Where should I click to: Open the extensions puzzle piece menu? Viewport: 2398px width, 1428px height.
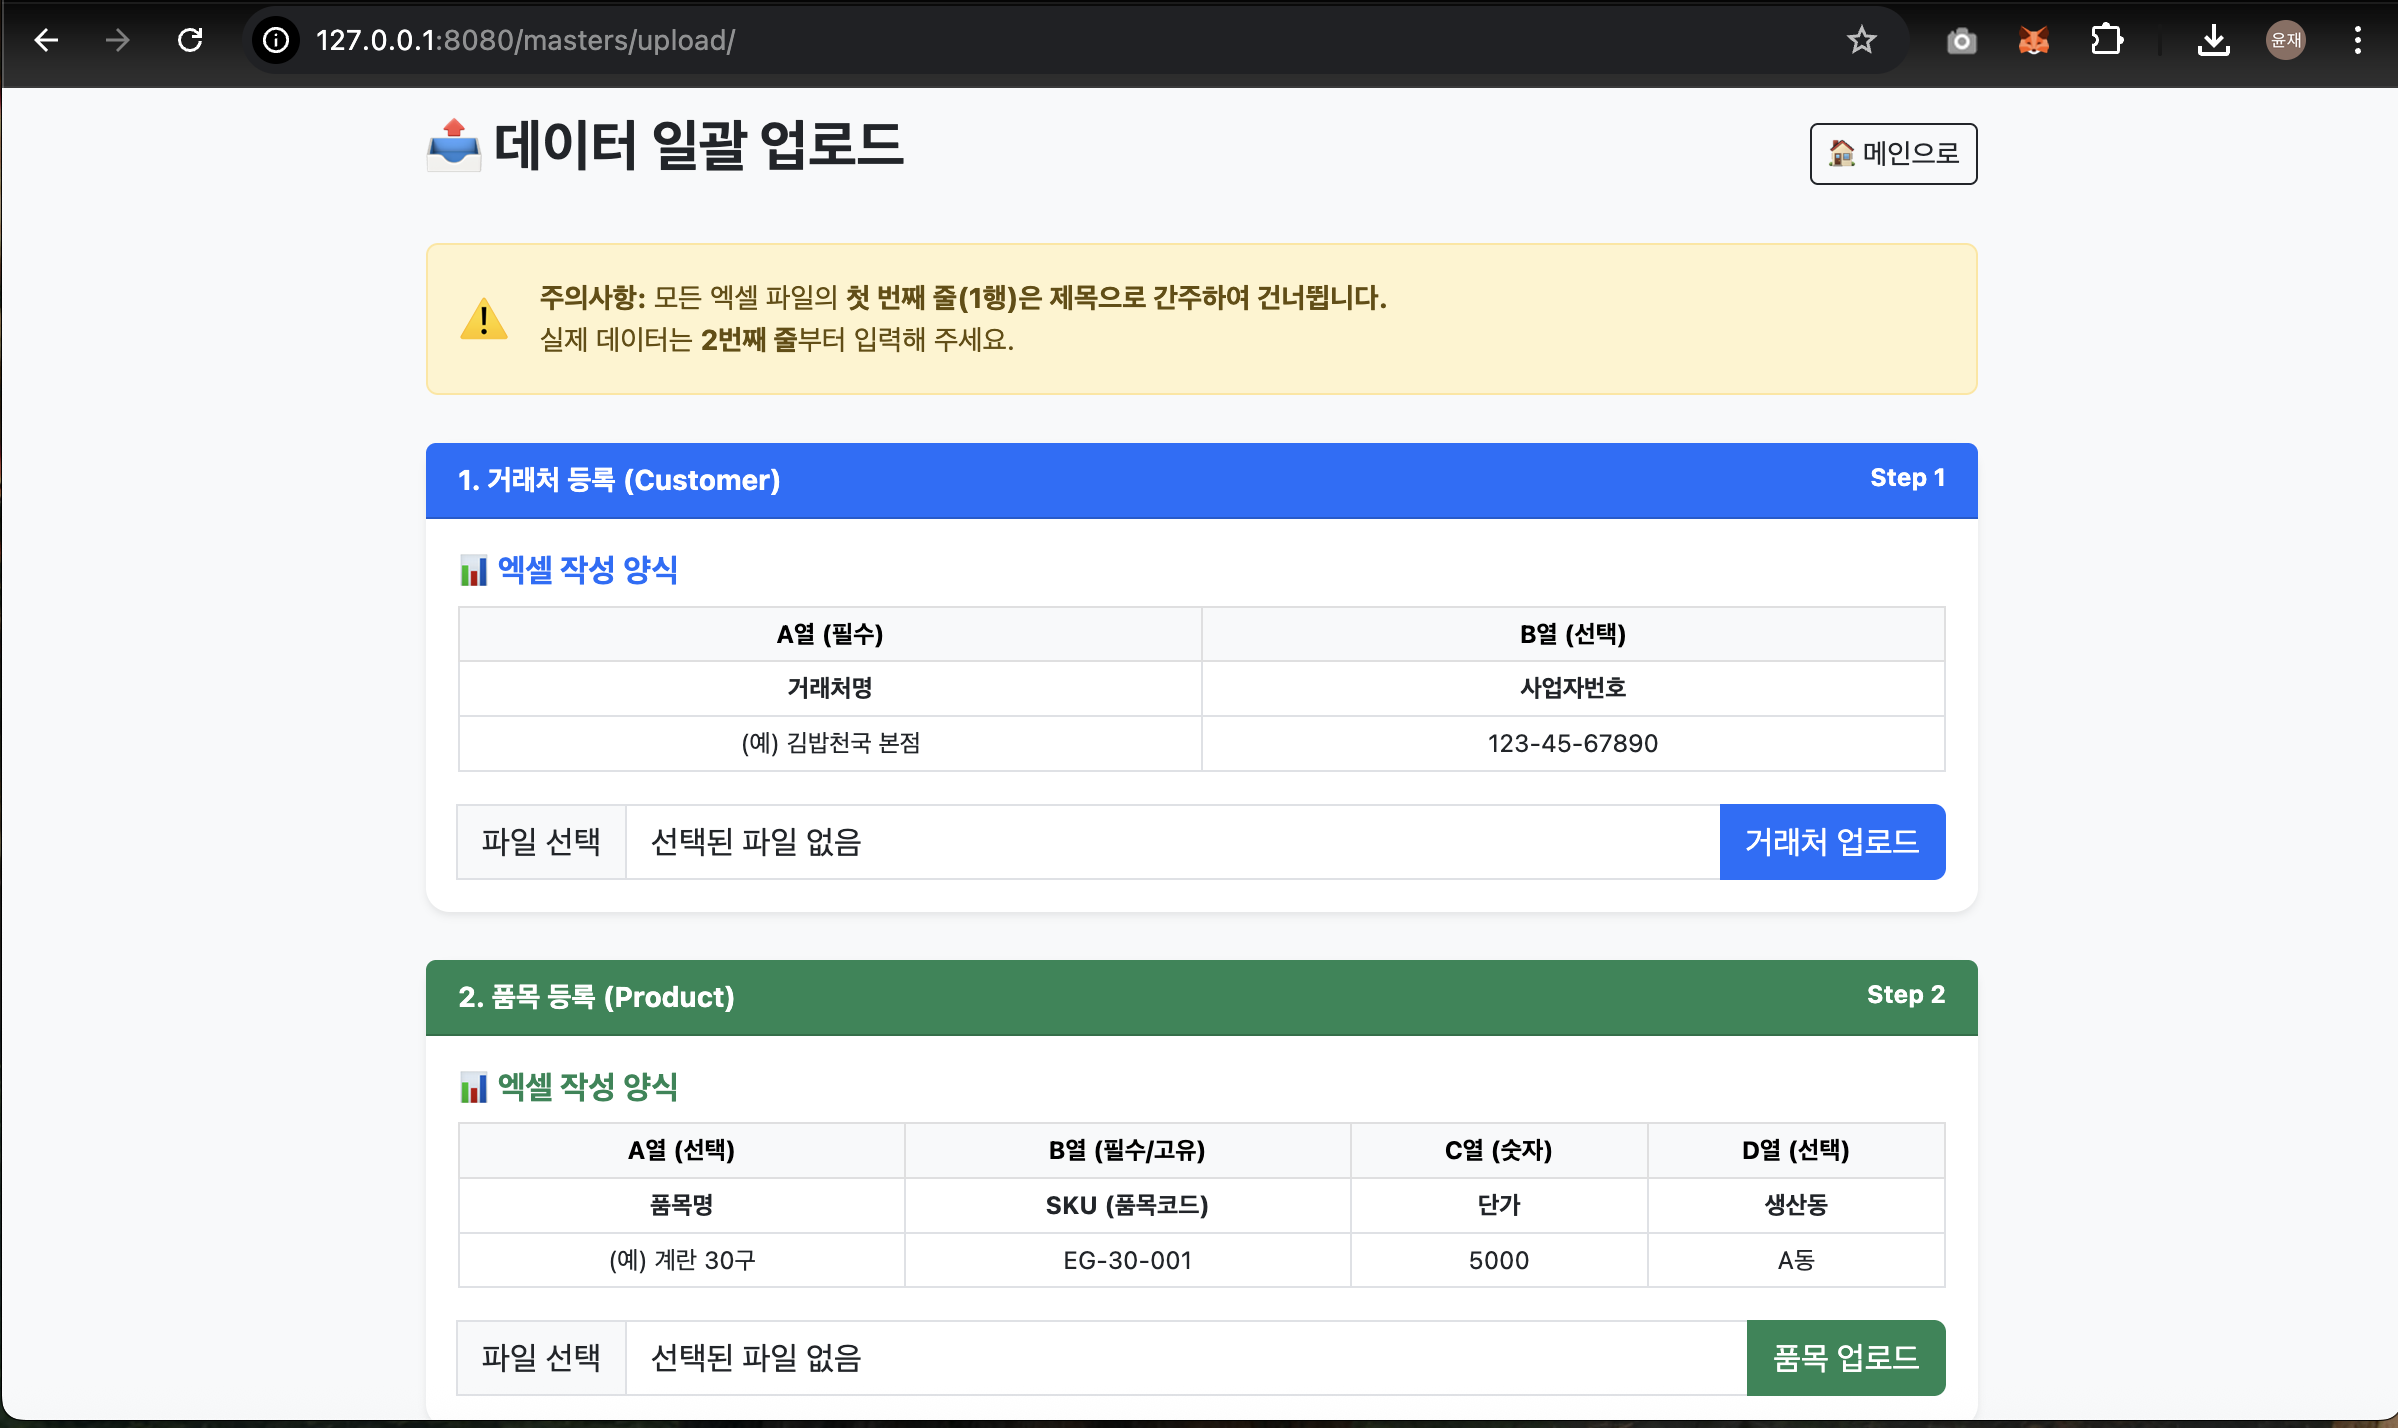coord(2107,40)
